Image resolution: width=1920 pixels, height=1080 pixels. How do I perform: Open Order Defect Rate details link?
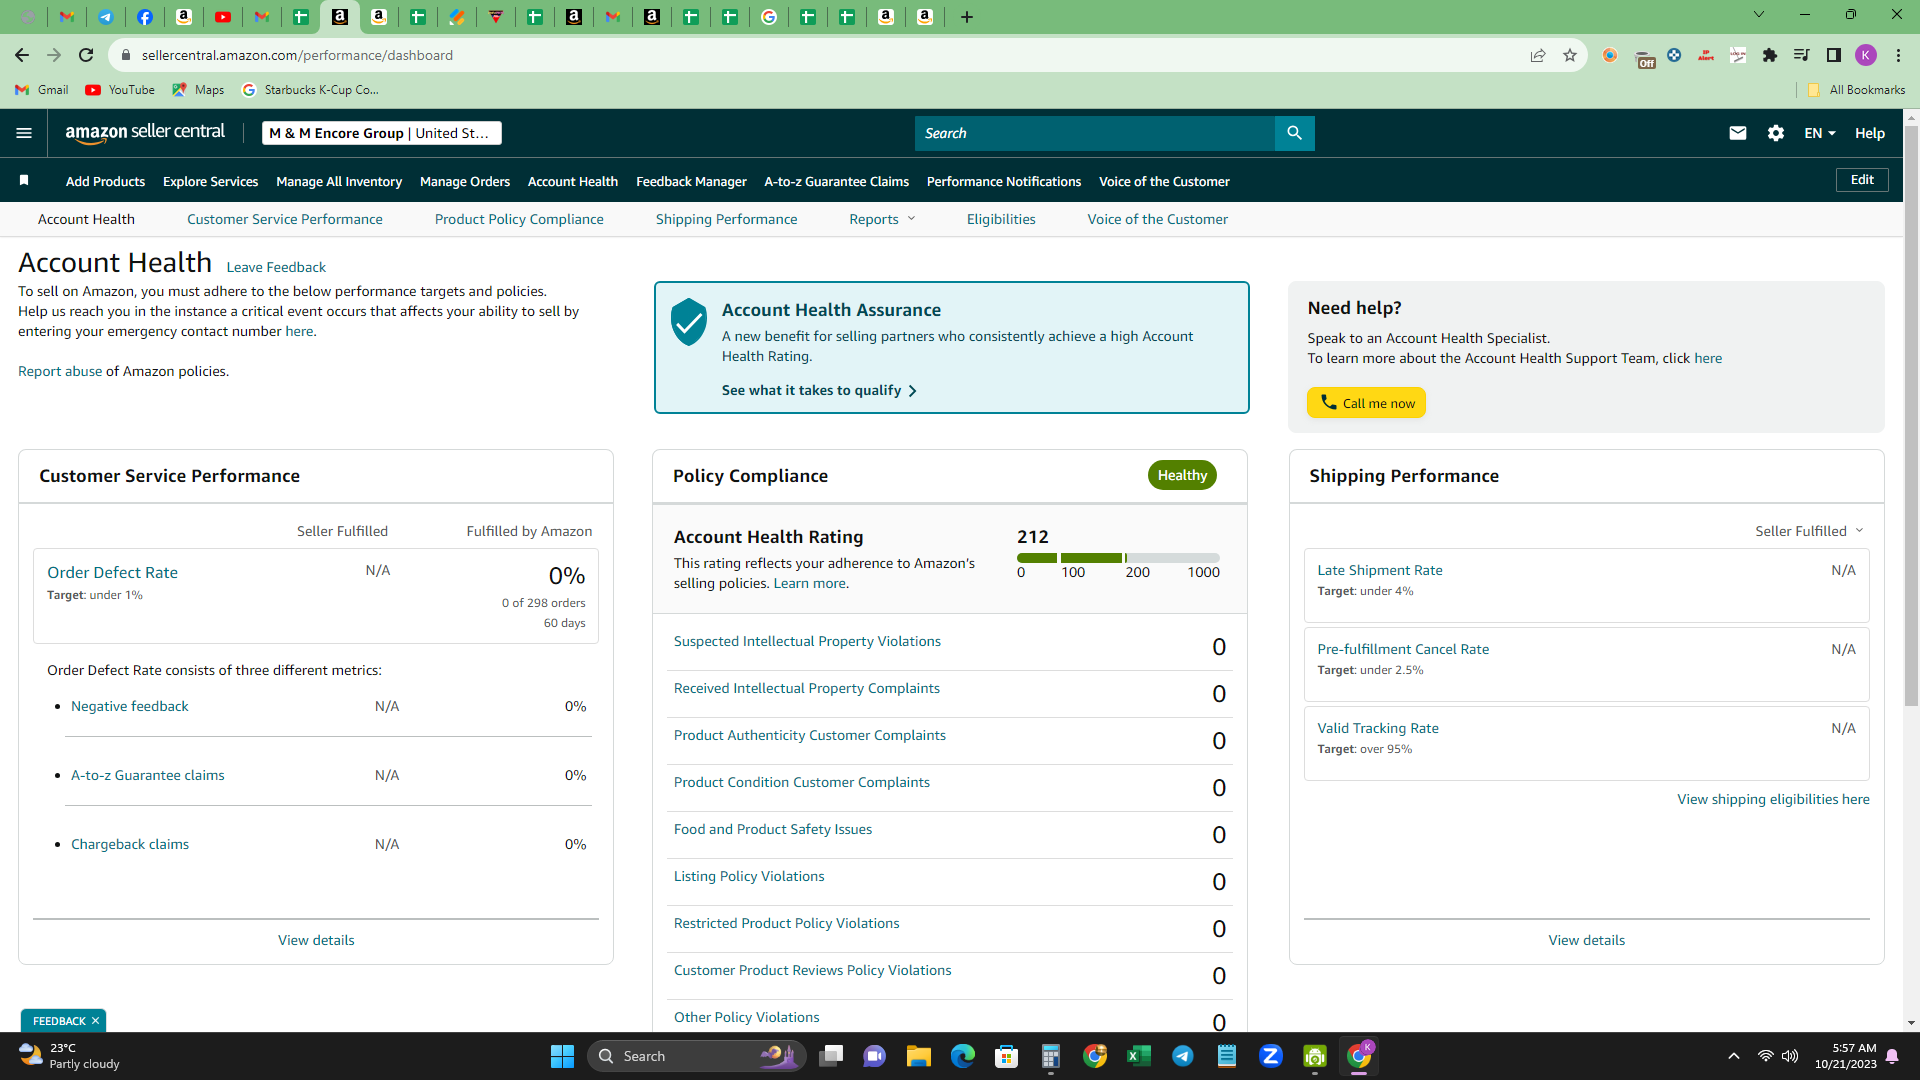pos(112,573)
